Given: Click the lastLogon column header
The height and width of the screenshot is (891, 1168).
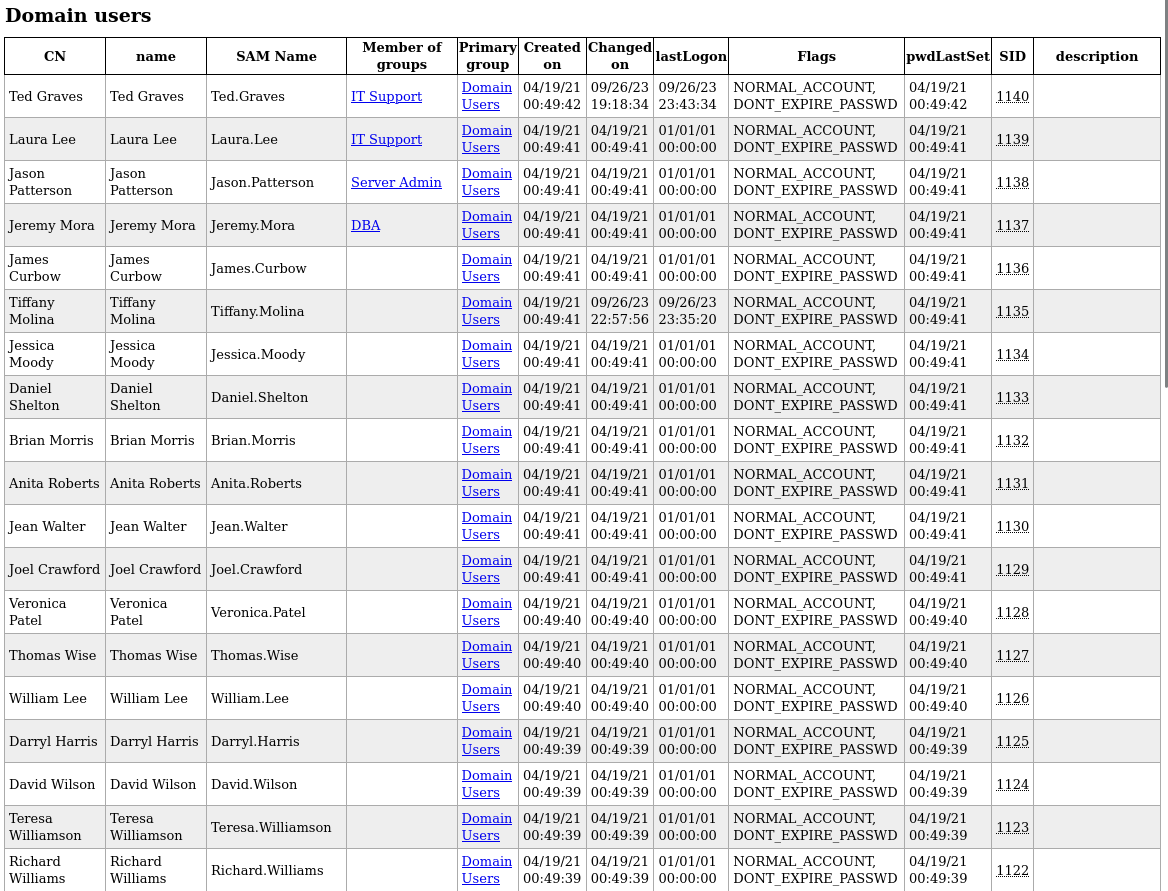Looking at the screenshot, I should pos(691,56).
